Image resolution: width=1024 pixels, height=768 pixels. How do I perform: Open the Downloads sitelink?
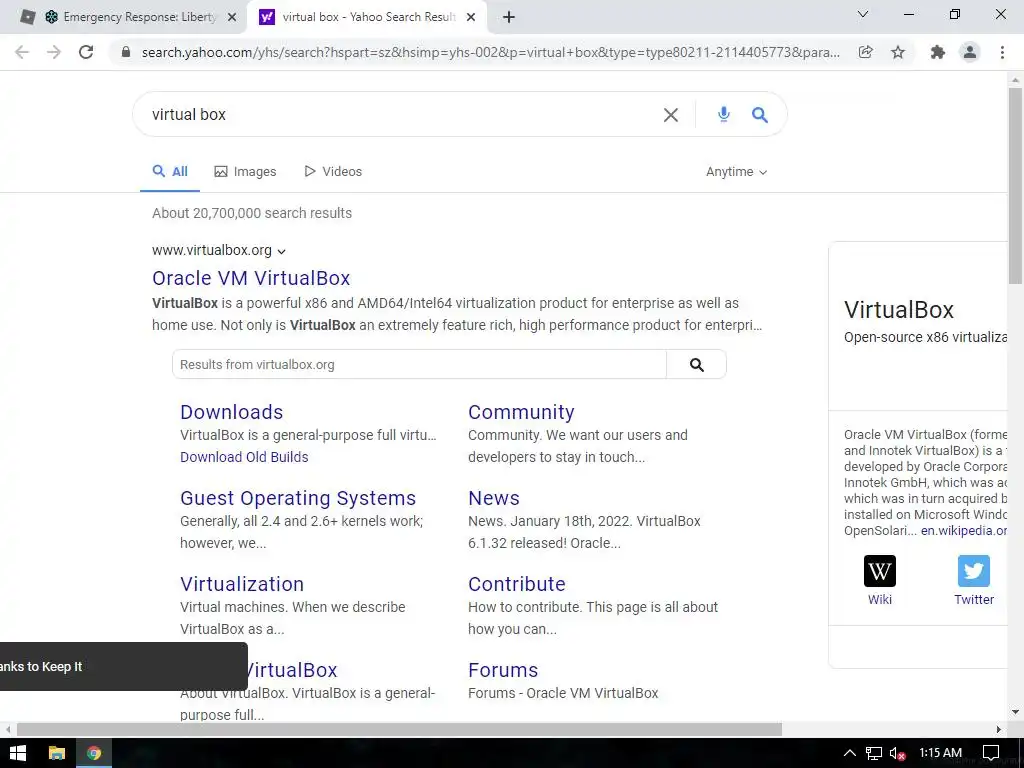tap(232, 412)
